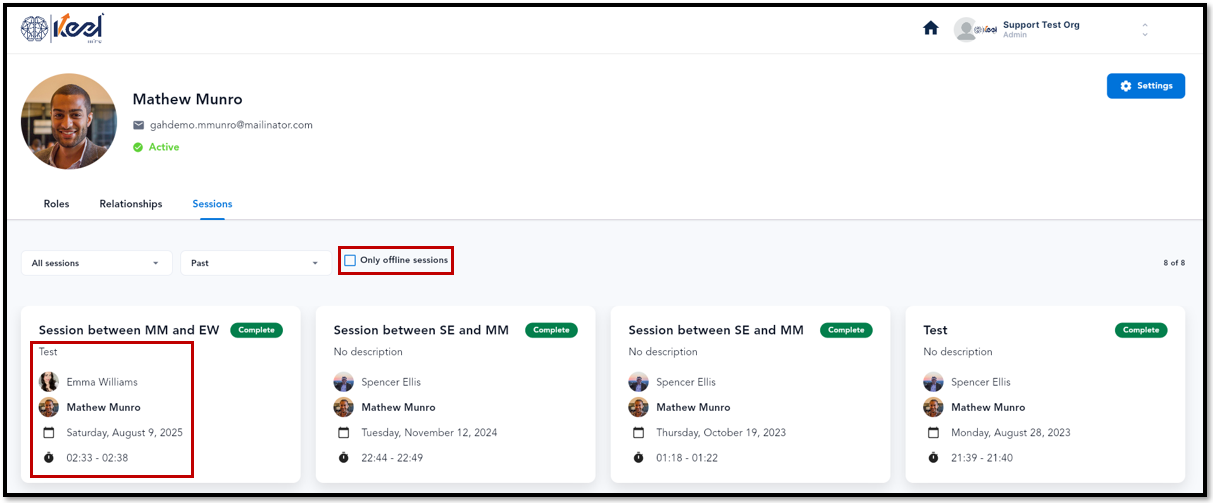Click Spencer Ellis avatar in November 12 card
This screenshot has height=503, width=1213.
(344, 382)
